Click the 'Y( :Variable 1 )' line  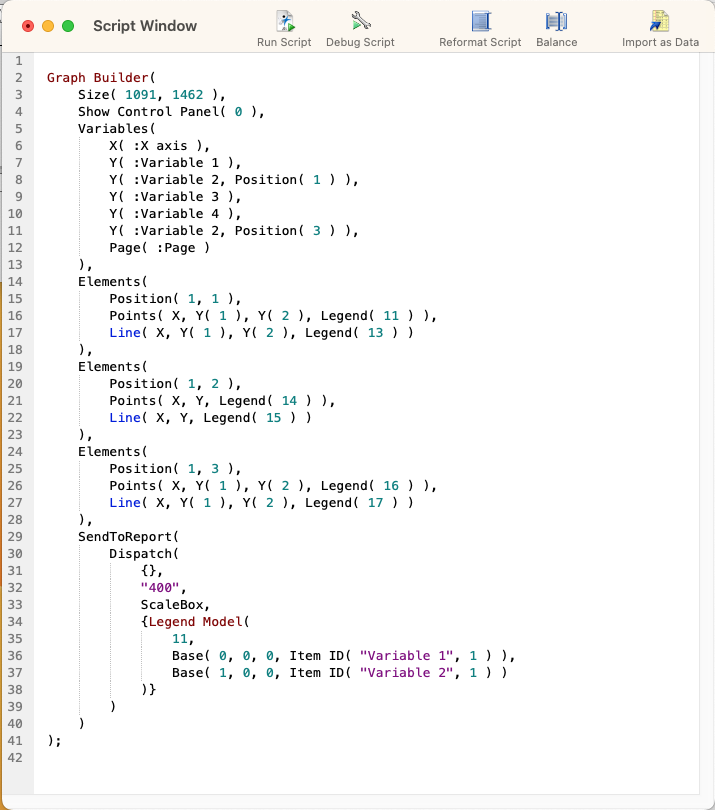175,163
